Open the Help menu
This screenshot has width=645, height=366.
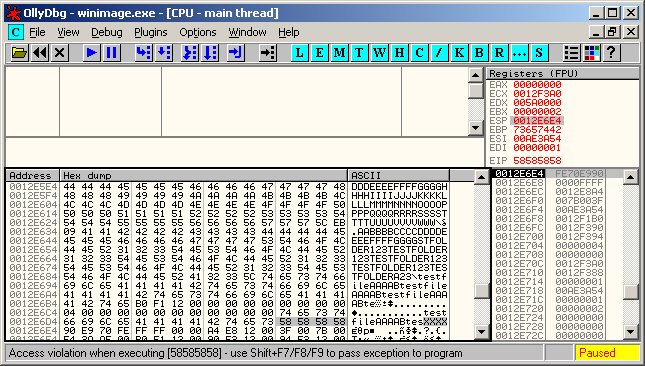[x=288, y=32]
